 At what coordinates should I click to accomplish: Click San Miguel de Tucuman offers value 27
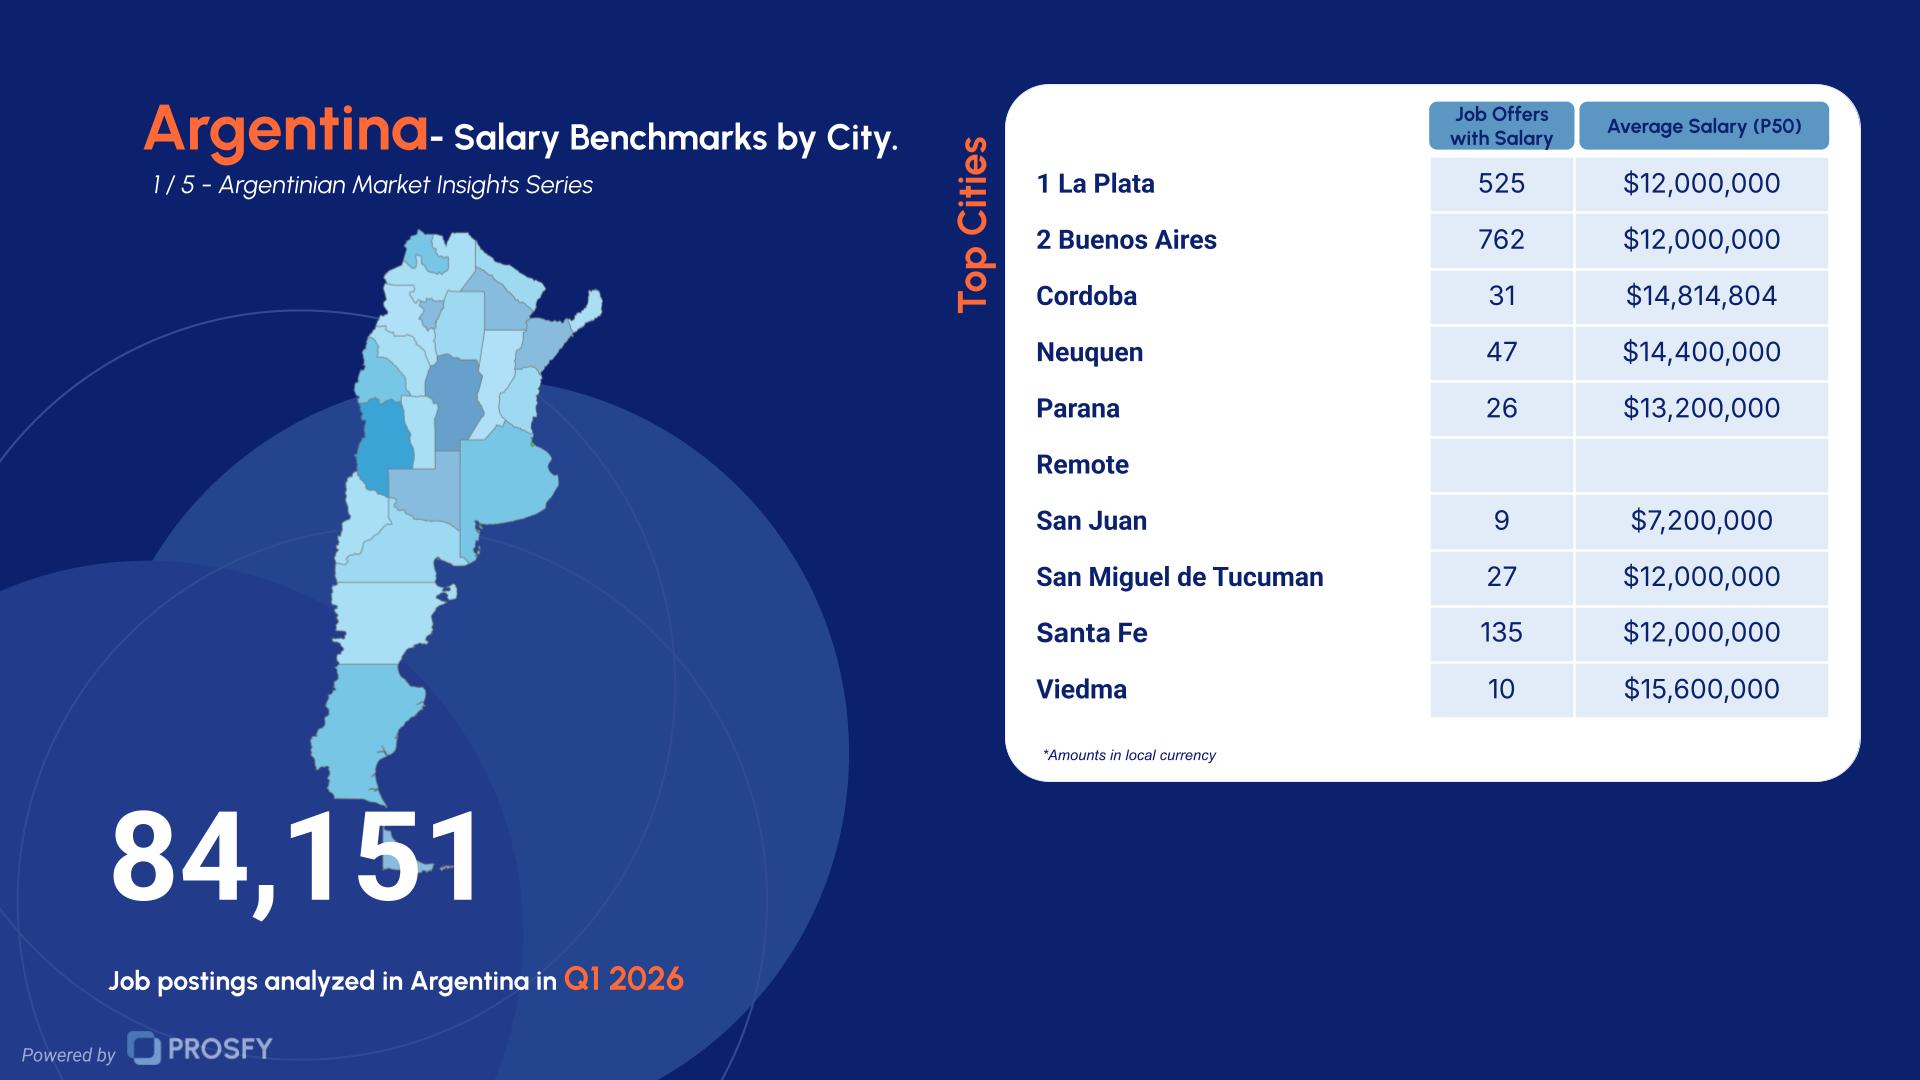(x=1501, y=577)
